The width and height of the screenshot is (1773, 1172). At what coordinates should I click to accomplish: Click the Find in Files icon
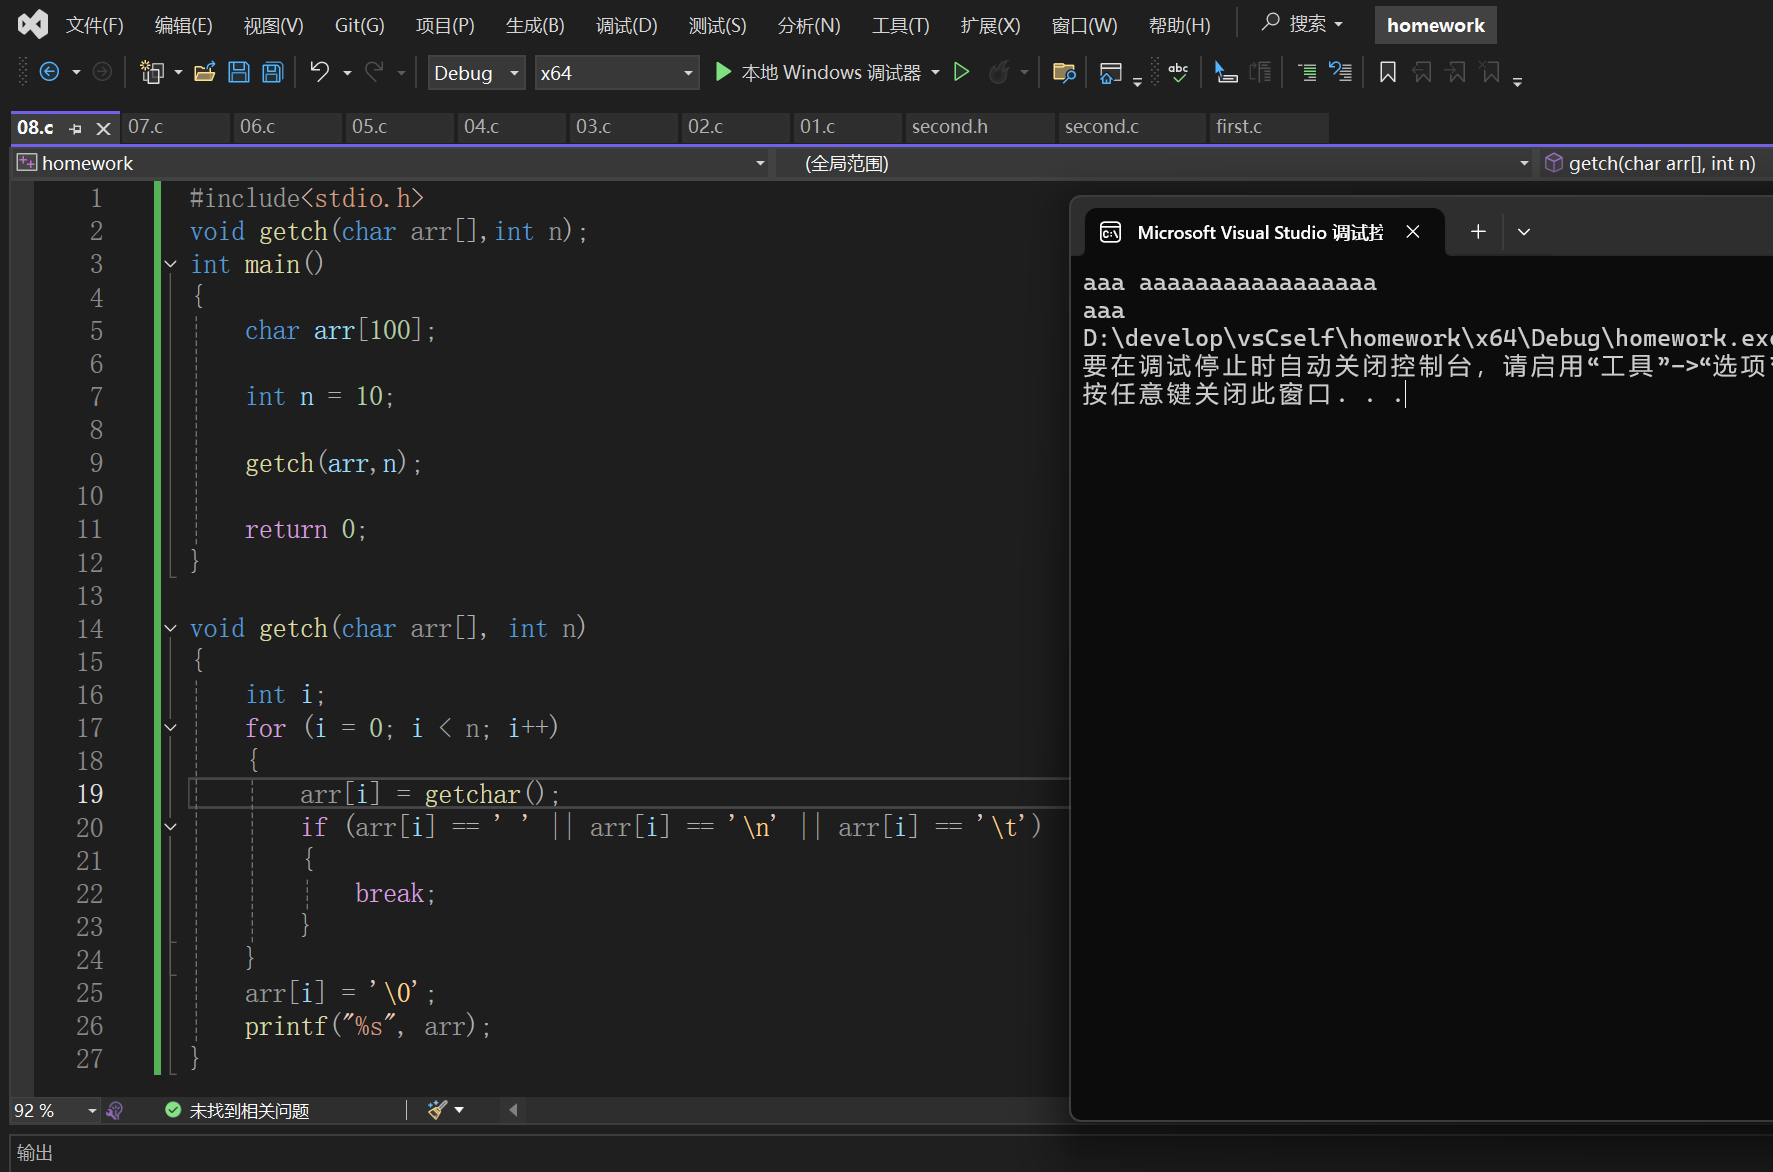pos(1064,72)
